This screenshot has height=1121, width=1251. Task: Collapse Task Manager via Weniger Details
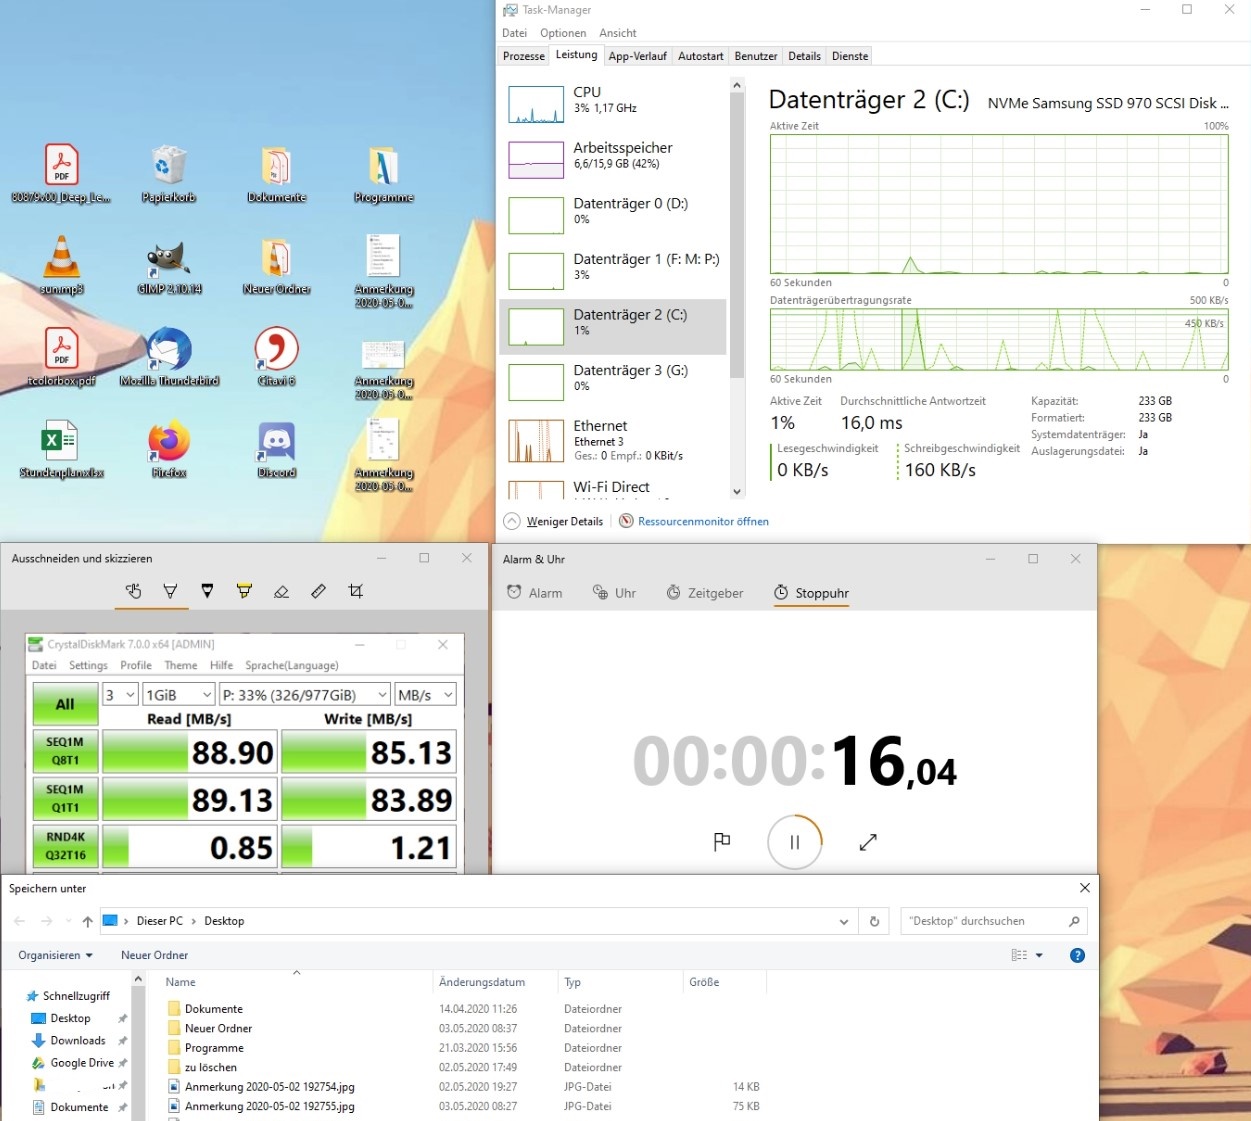pyautogui.click(x=554, y=521)
